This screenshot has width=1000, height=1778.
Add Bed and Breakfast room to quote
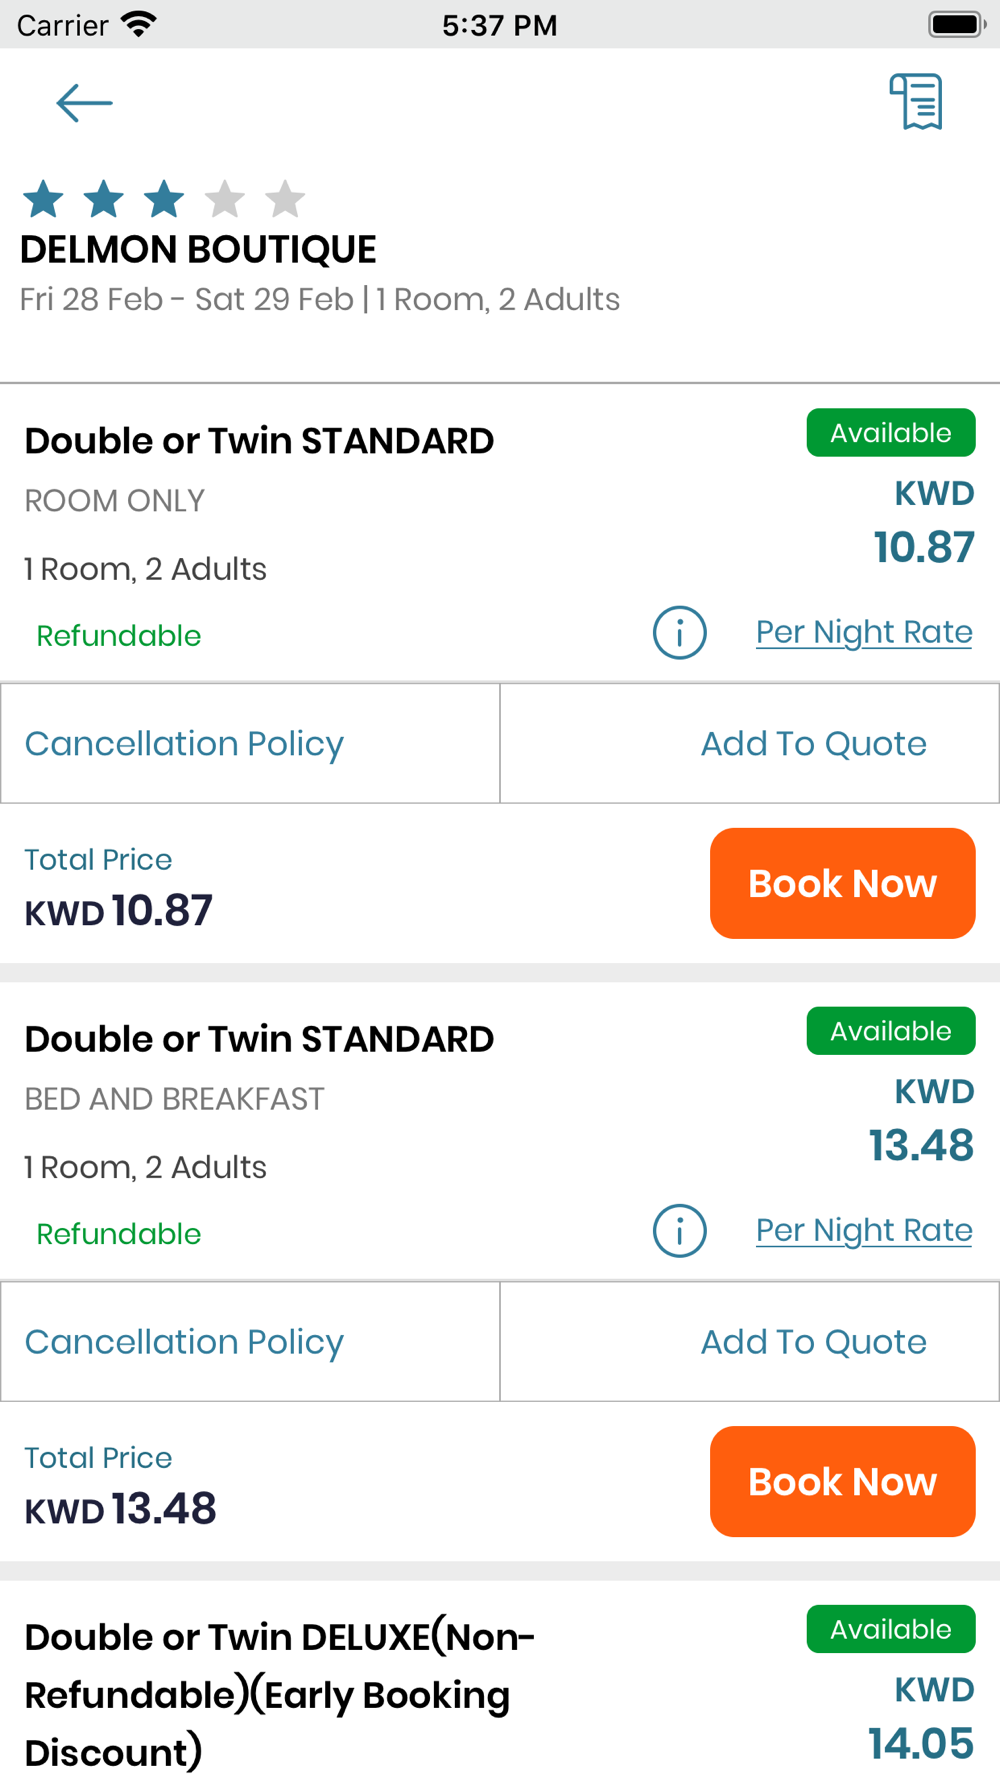(813, 1342)
